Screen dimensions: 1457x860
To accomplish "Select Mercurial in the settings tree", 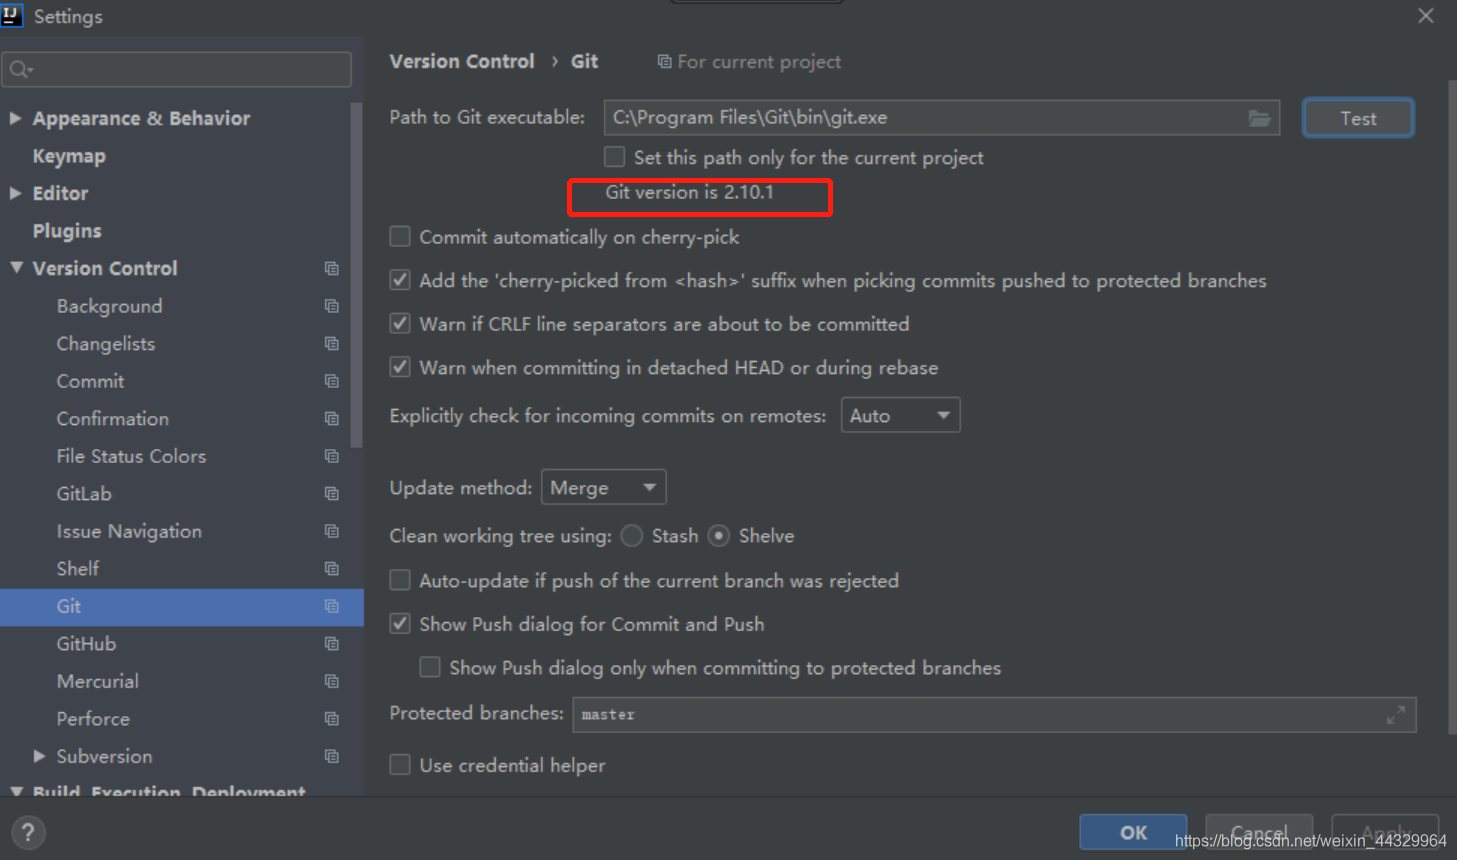I will point(97,681).
